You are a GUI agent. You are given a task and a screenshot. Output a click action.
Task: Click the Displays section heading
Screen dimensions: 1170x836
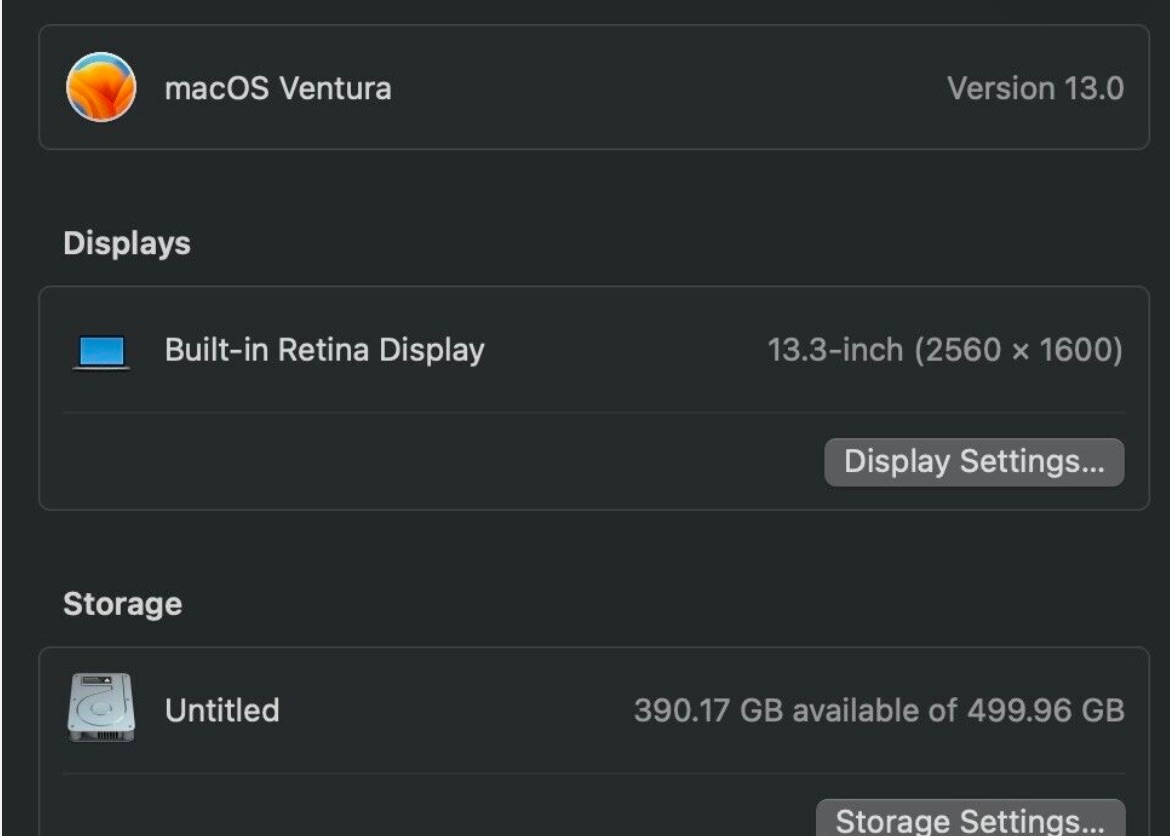point(127,243)
